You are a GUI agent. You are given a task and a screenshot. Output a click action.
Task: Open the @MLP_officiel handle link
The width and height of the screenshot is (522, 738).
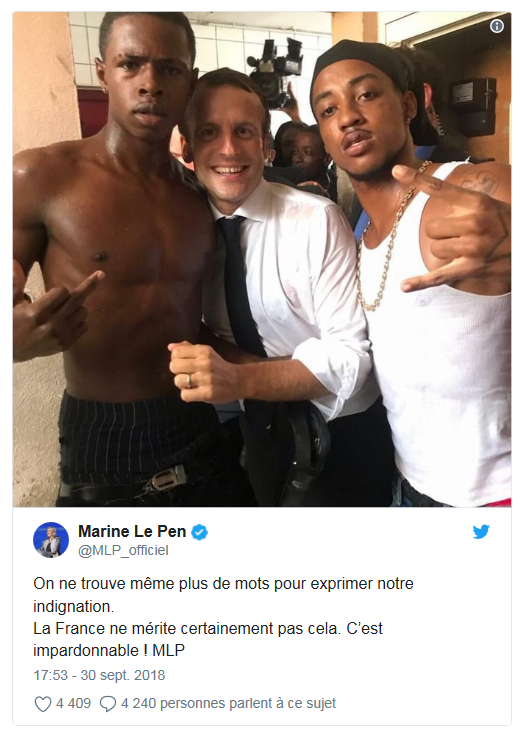(123, 550)
